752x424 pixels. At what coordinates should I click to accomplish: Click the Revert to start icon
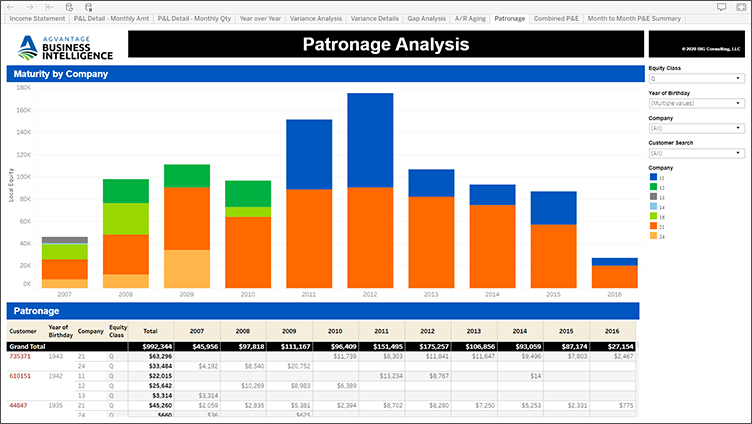click(x=50, y=6)
